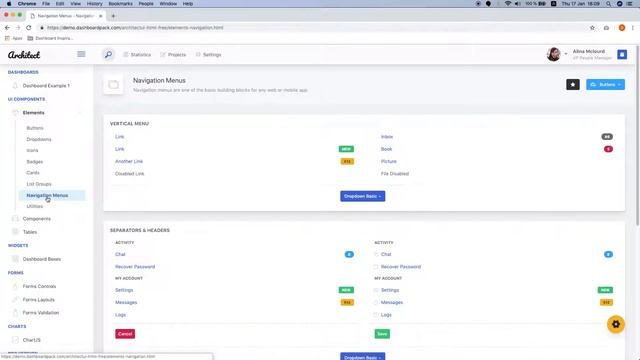640x360 pixels.
Task: Click Another Link in Vertical Menu
Action: (129, 162)
